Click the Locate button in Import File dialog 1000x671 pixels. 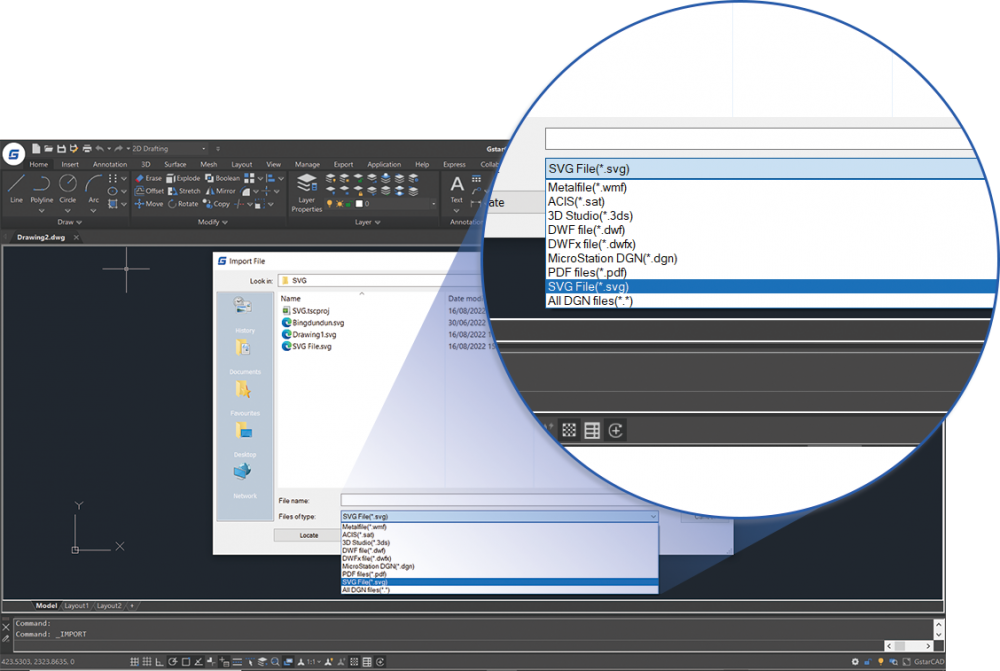tap(309, 535)
